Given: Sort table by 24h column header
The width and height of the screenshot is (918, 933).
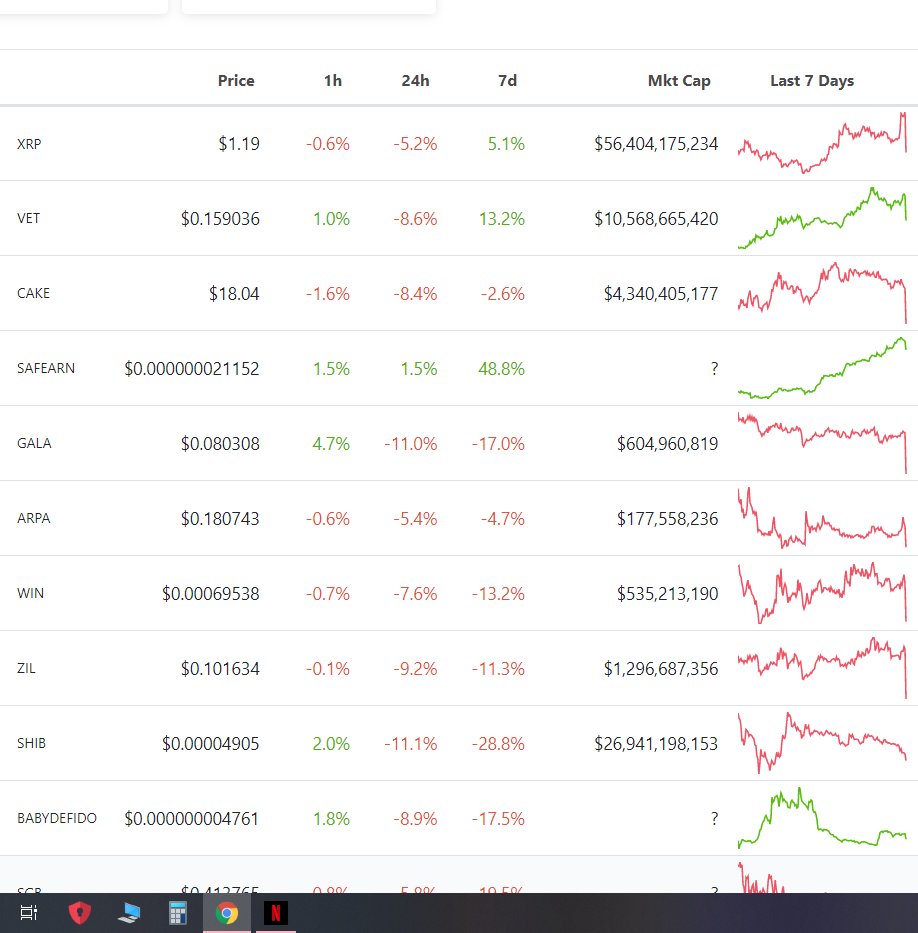Looking at the screenshot, I should [415, 80].
